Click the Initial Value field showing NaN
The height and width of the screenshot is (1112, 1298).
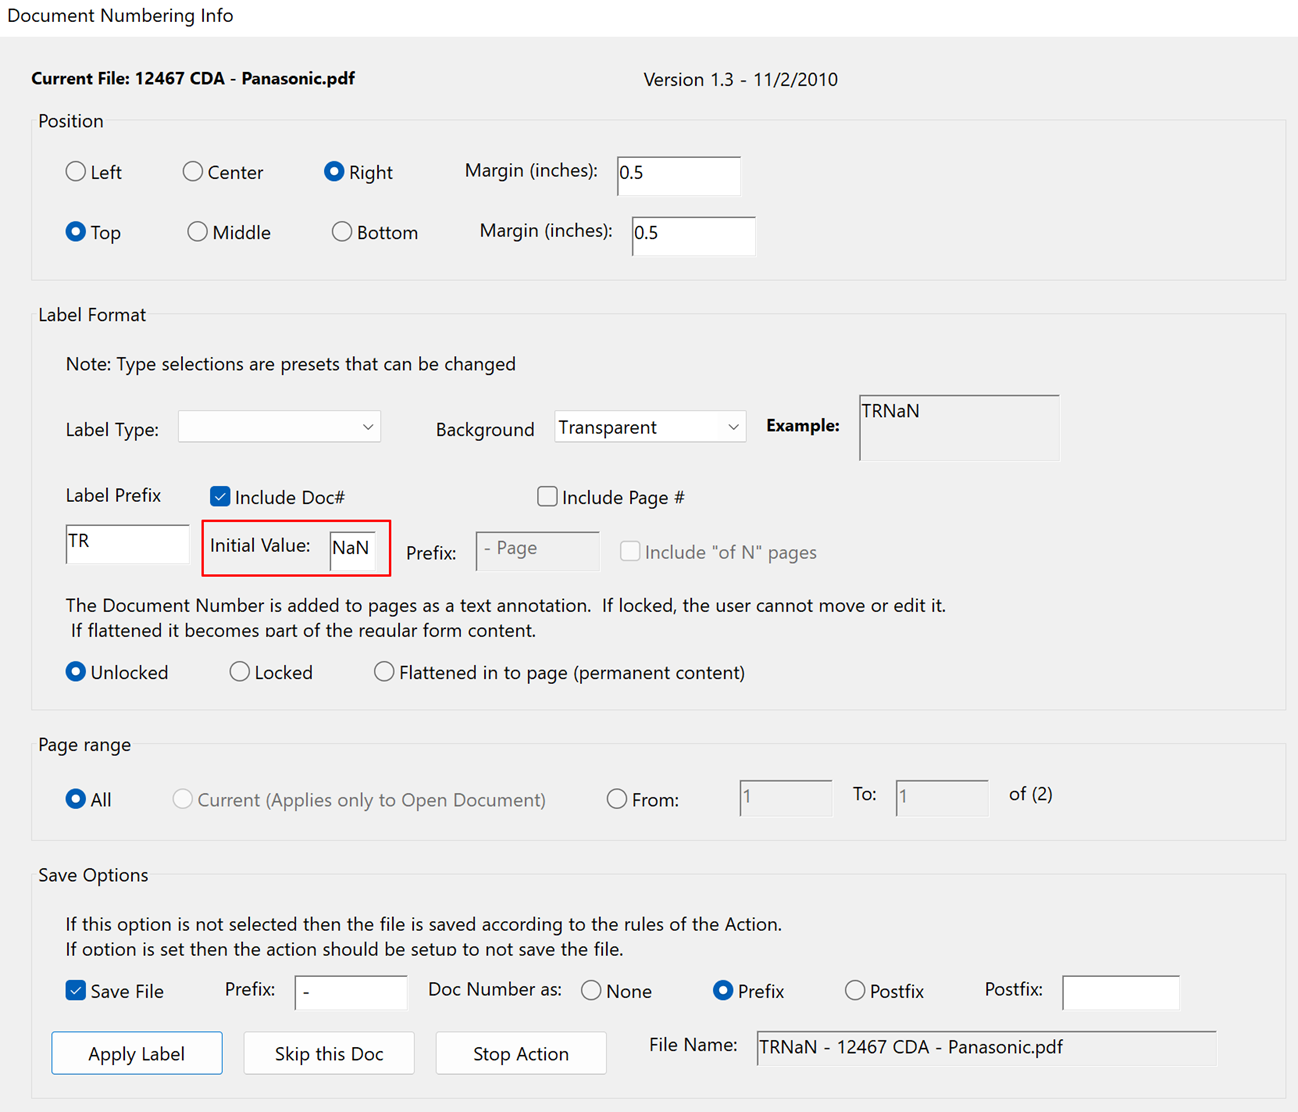point(354,548)
